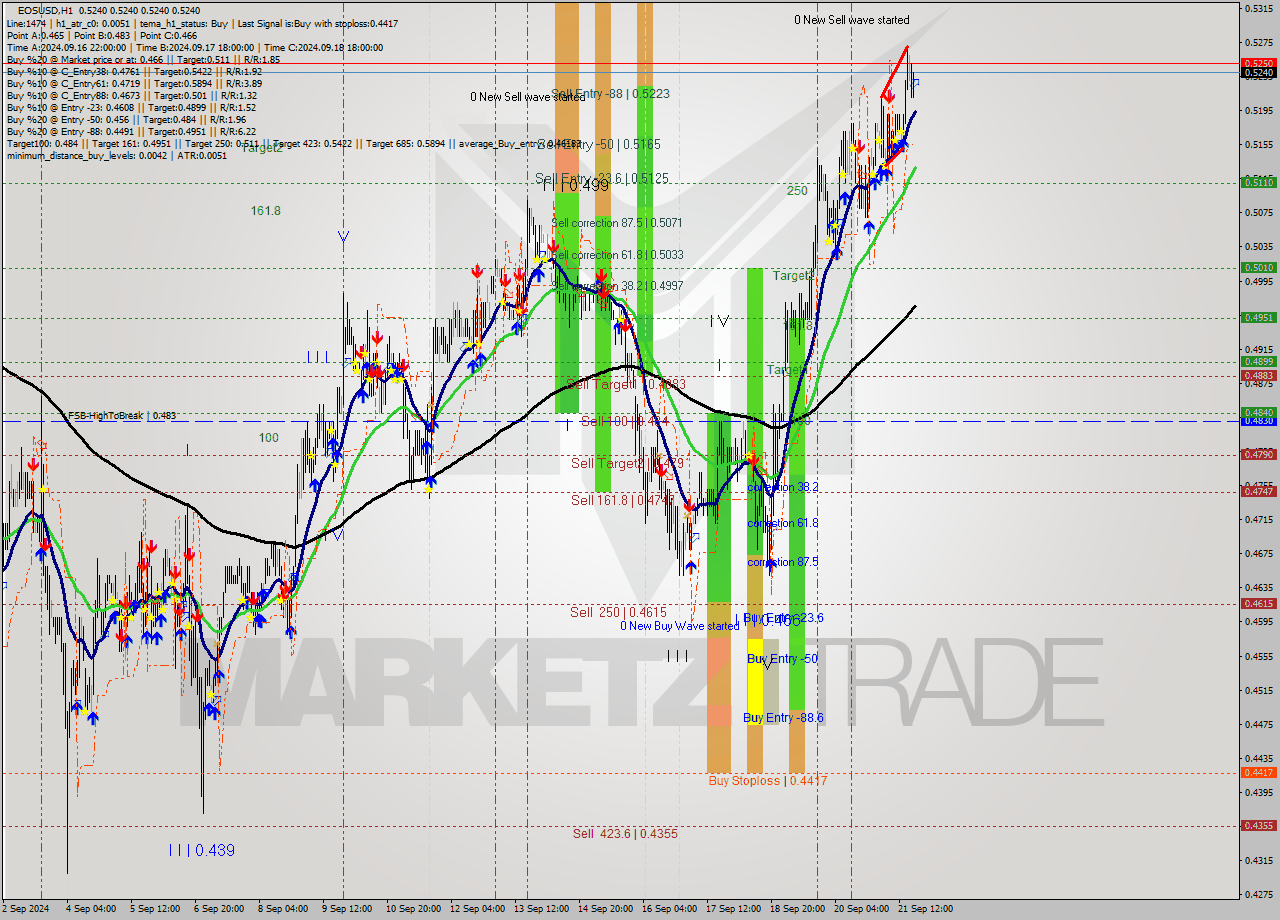Click the blue correction 38.2 label

coord(783,487)
